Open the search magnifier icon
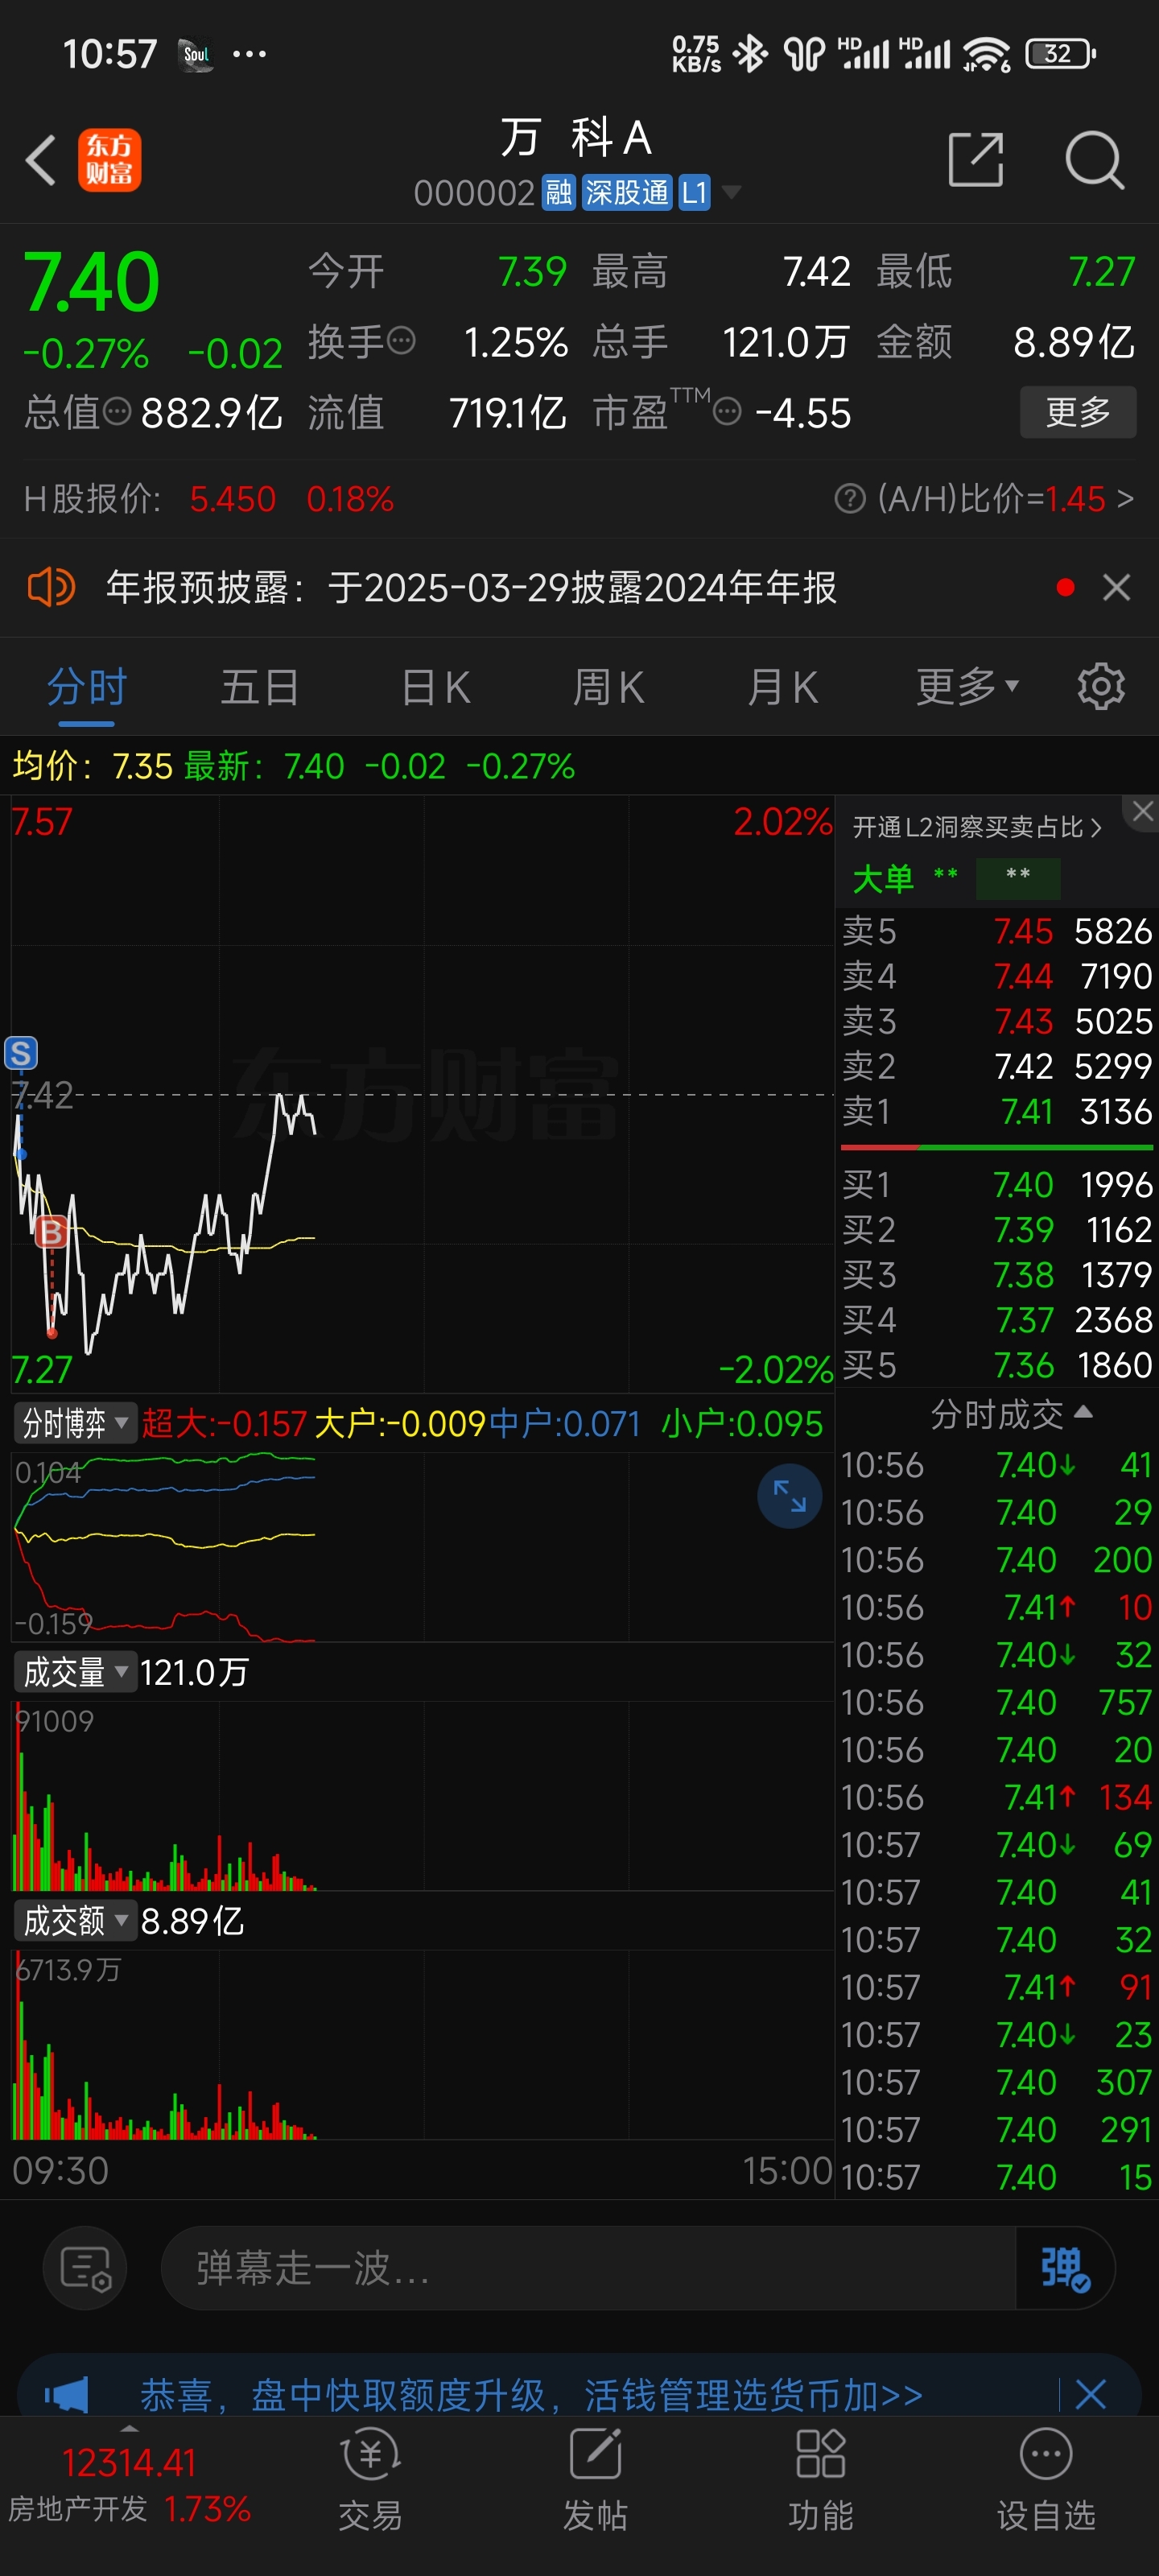Screen dimensions: 1159x2576 point(1094,159)
